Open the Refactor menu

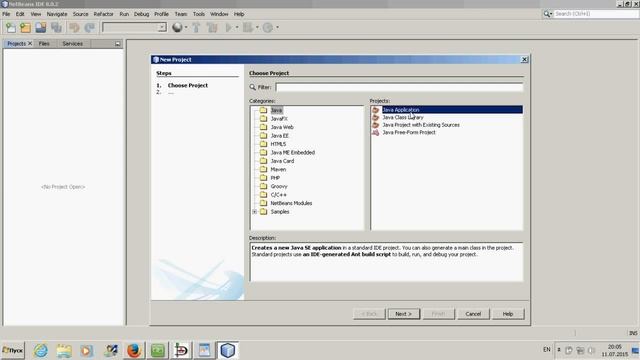[103, 14]
